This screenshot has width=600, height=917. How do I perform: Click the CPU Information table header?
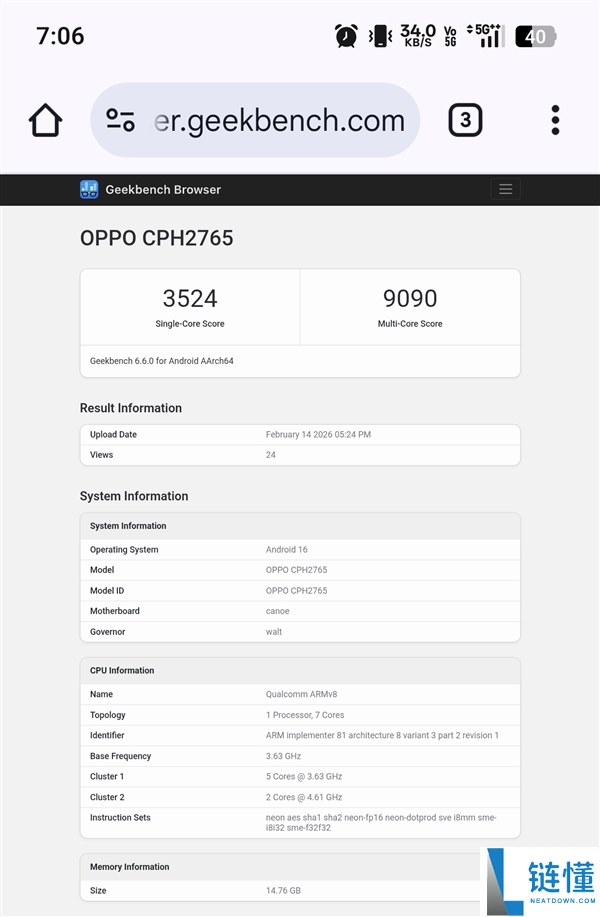[300, 670]
